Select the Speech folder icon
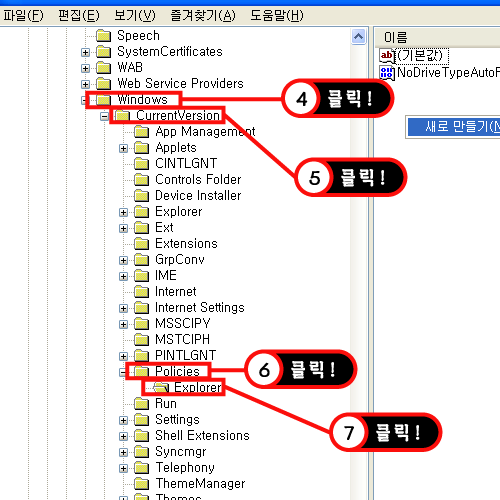 tap(104, 35)
